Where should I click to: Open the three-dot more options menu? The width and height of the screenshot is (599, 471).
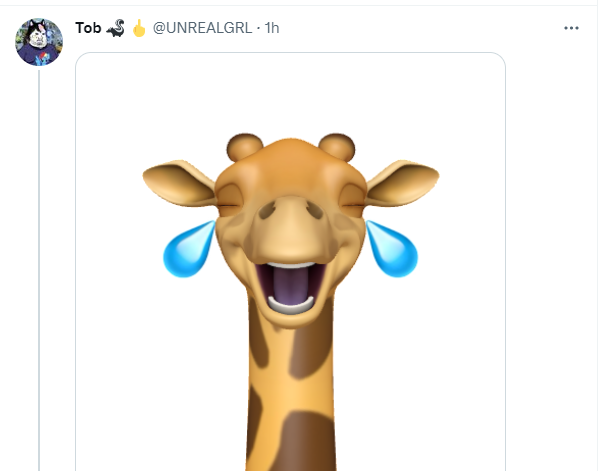pos(571,28)
